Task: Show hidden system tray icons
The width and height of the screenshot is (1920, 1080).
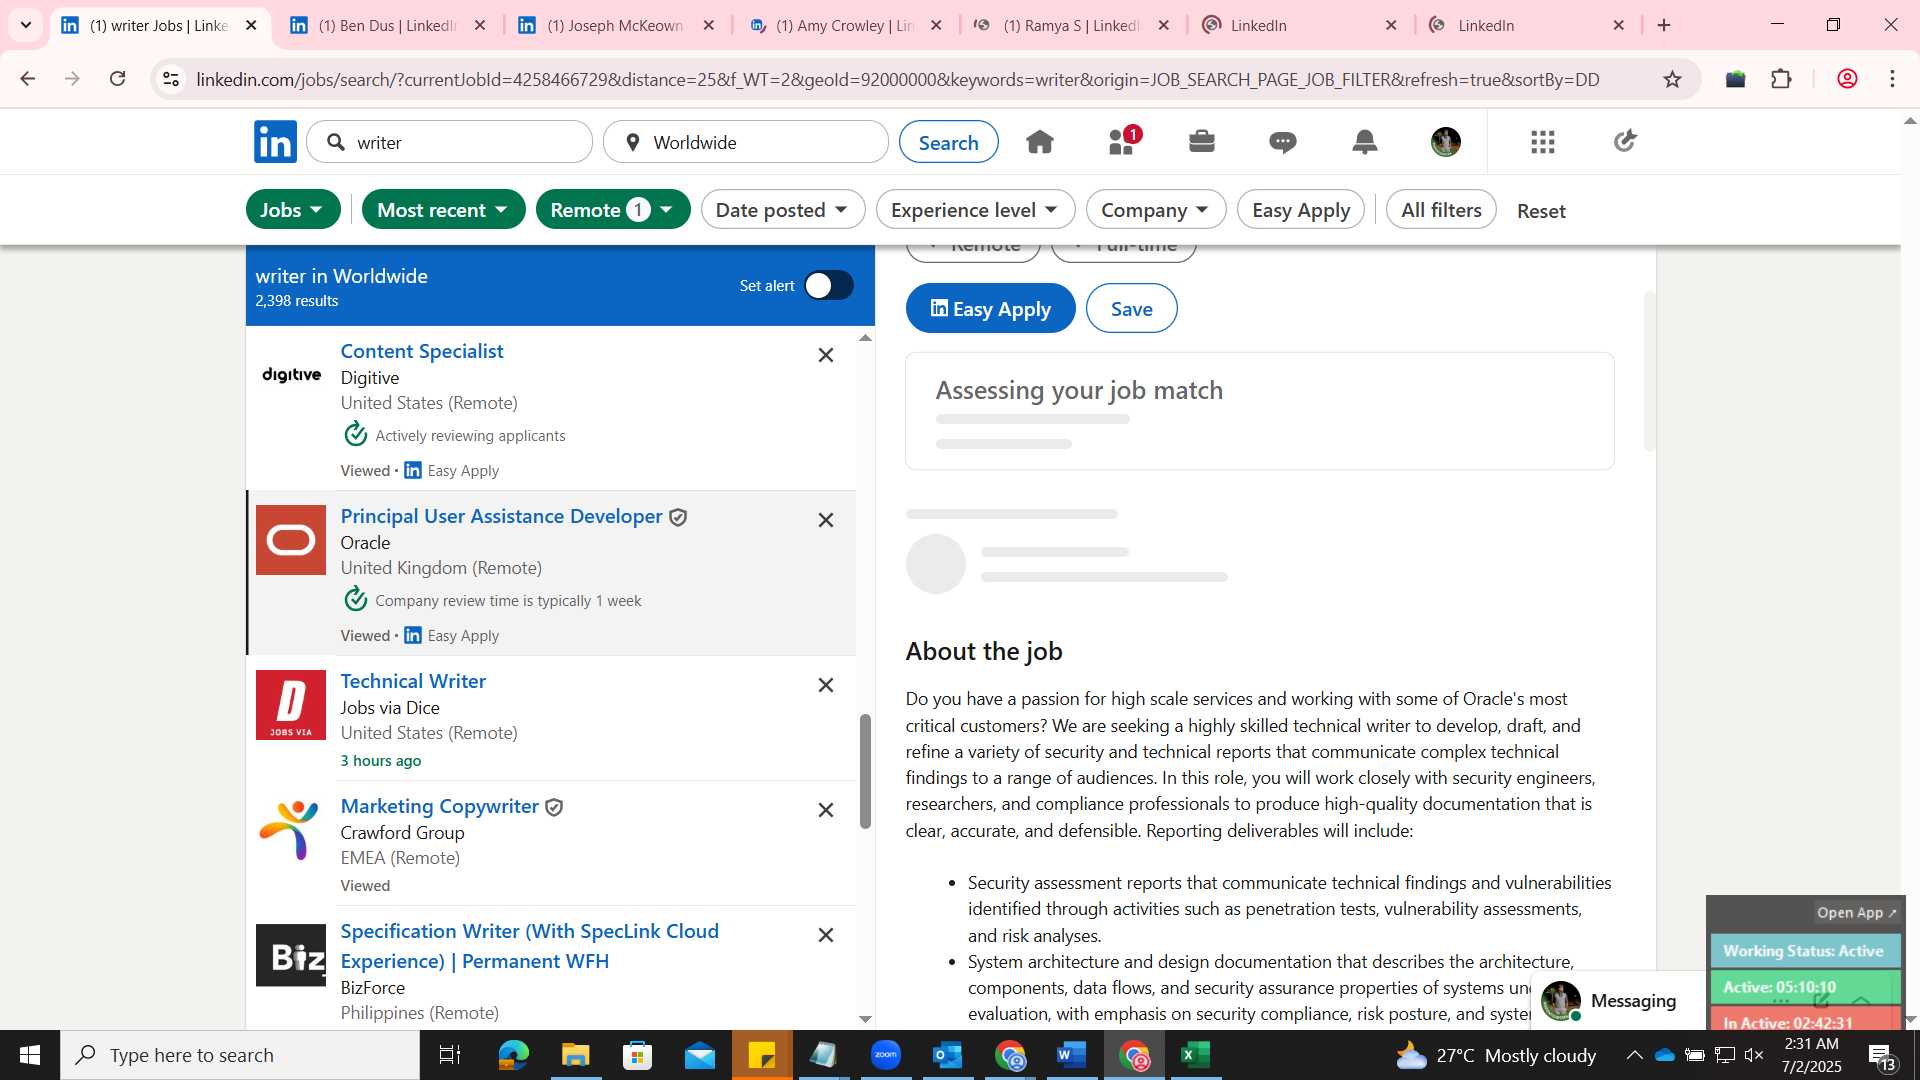Action: pyautogui.click(x=1634, y=1055)
